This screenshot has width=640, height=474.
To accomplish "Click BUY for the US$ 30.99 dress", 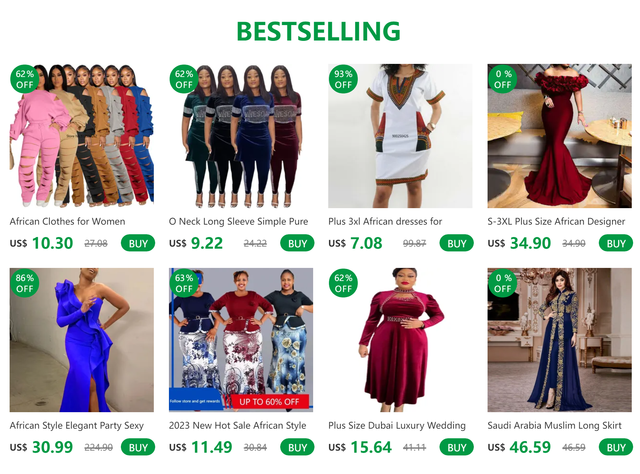I will point(138,447).
